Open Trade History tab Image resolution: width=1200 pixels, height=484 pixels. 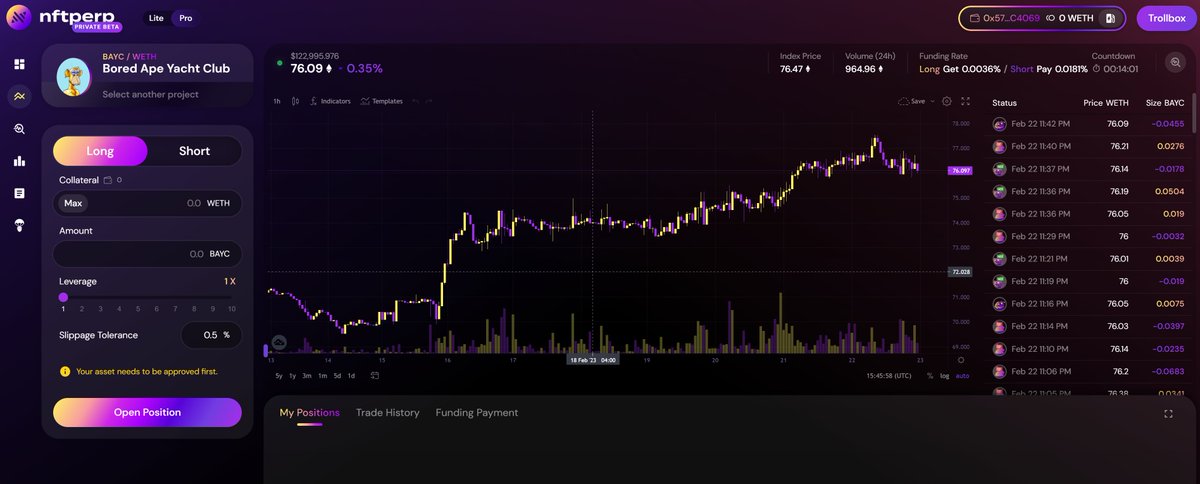388,412
